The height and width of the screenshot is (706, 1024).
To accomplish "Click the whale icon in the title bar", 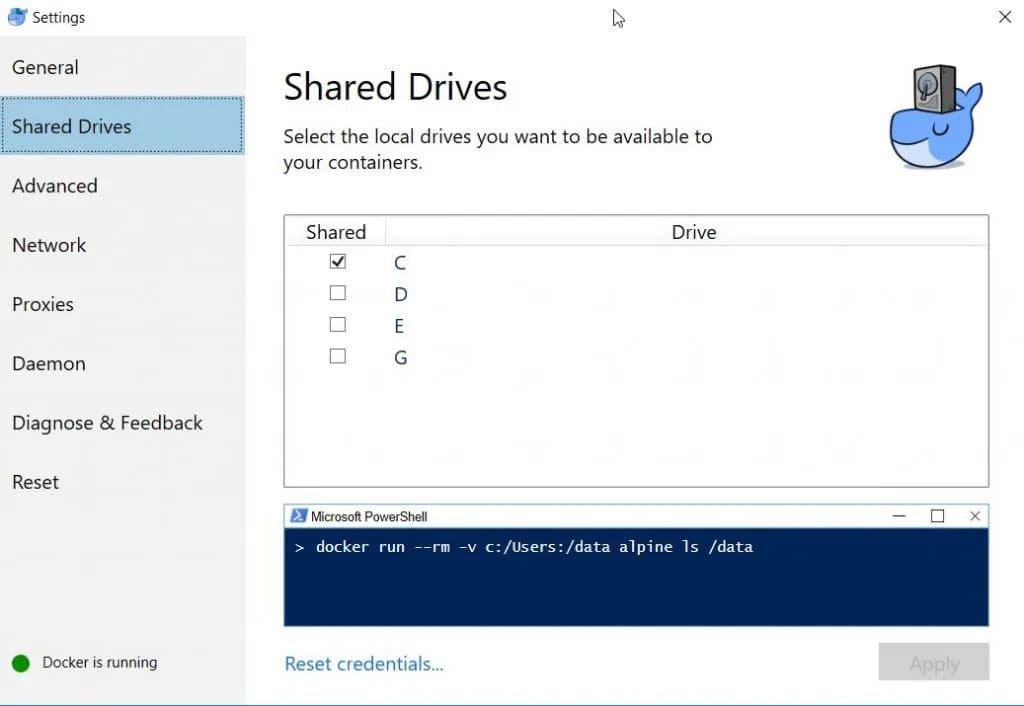I will pos(17,16).
